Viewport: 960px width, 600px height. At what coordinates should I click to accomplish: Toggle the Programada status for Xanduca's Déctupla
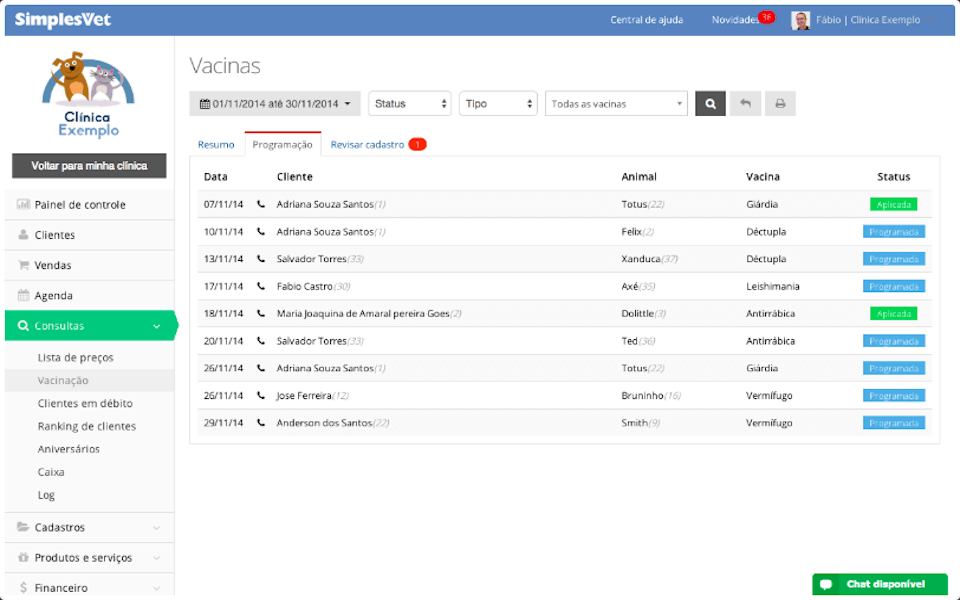pyautogui.click(x=893, y=258)
